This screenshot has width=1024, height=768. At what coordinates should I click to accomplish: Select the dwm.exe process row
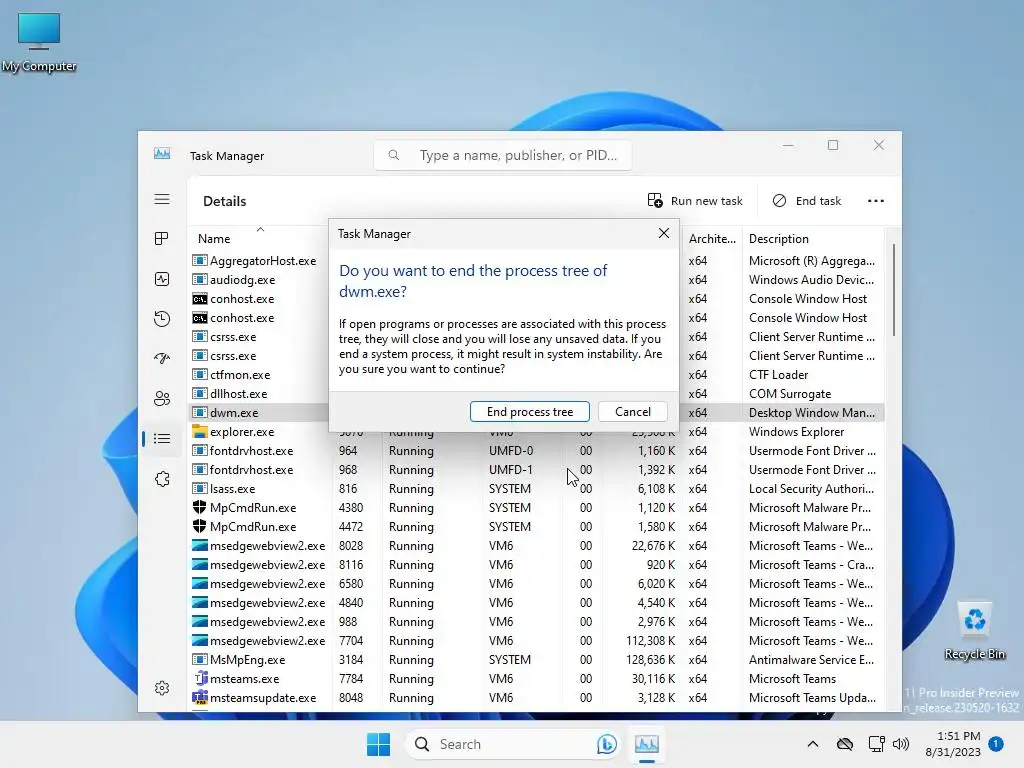pyautogui.click(x=537, y=413)
